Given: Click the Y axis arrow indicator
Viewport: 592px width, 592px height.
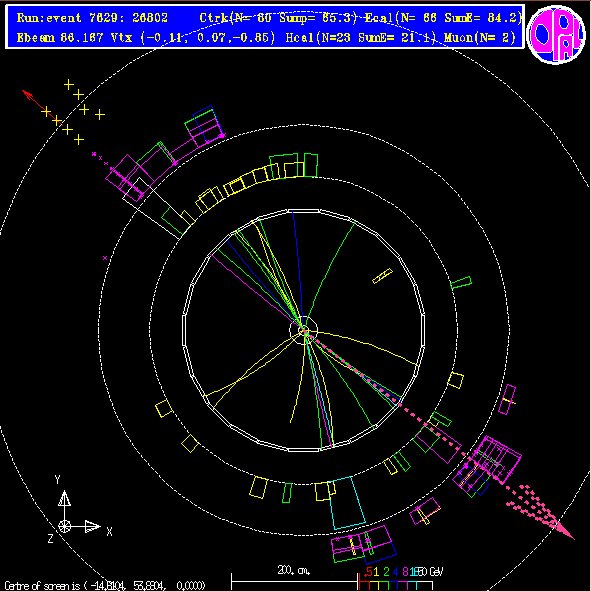Looking at the screenshot, I should (64, 498).
